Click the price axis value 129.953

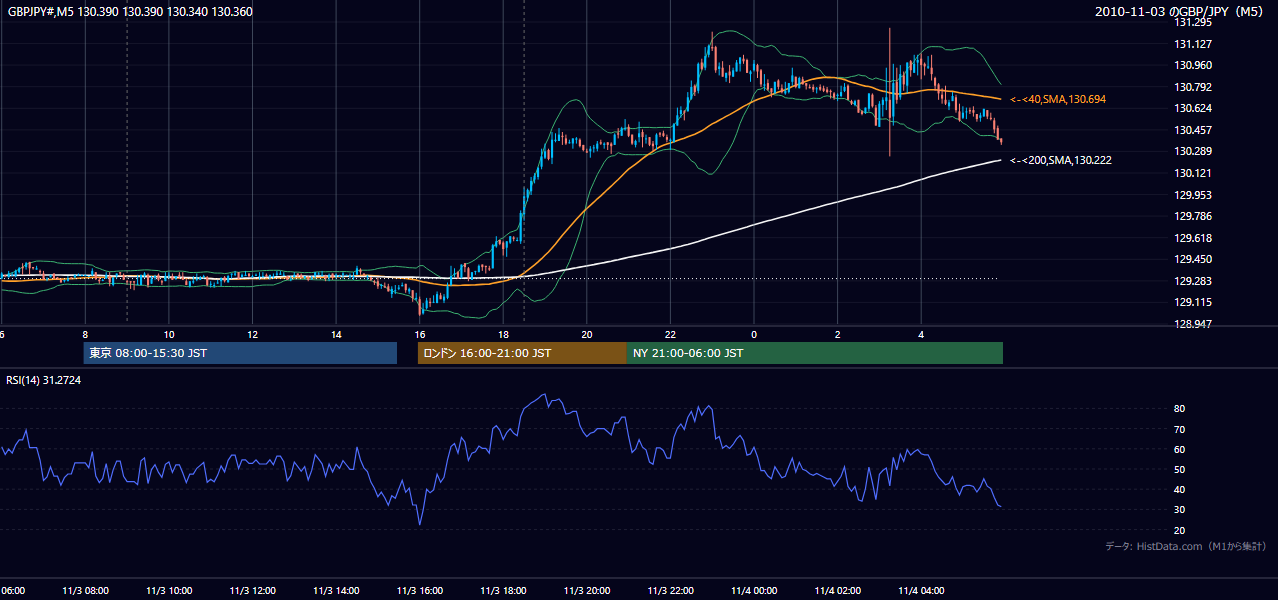(1192, 195)
